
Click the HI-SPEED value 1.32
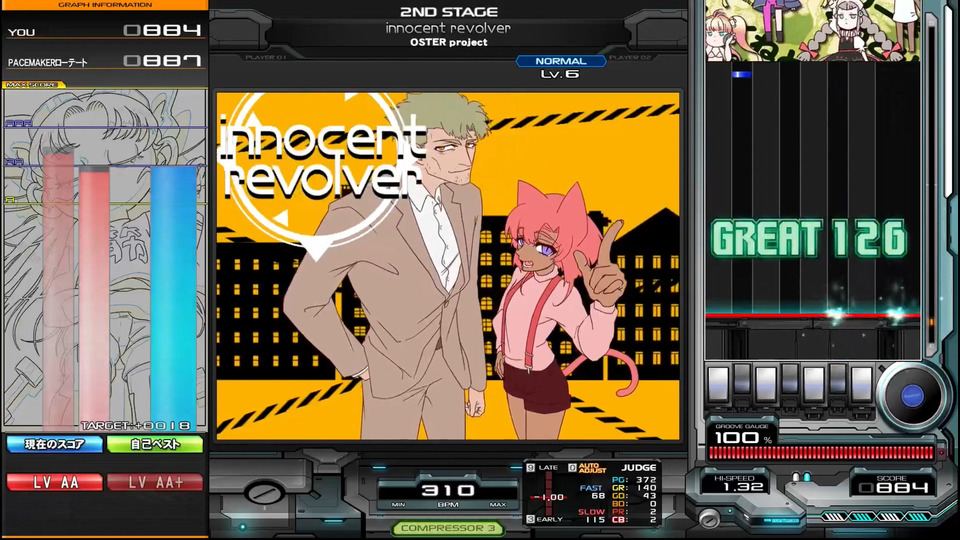coord(743,487)
